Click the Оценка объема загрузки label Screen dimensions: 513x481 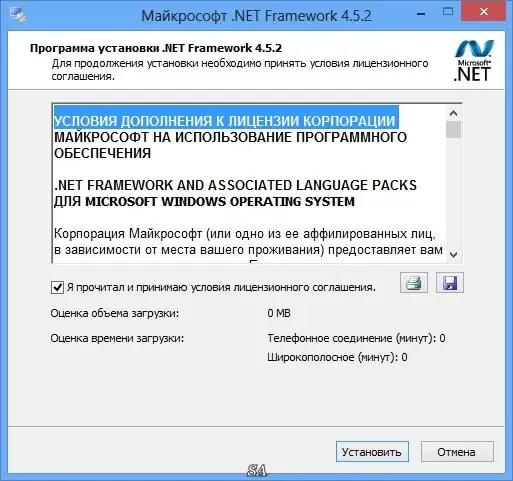[115, 313]
